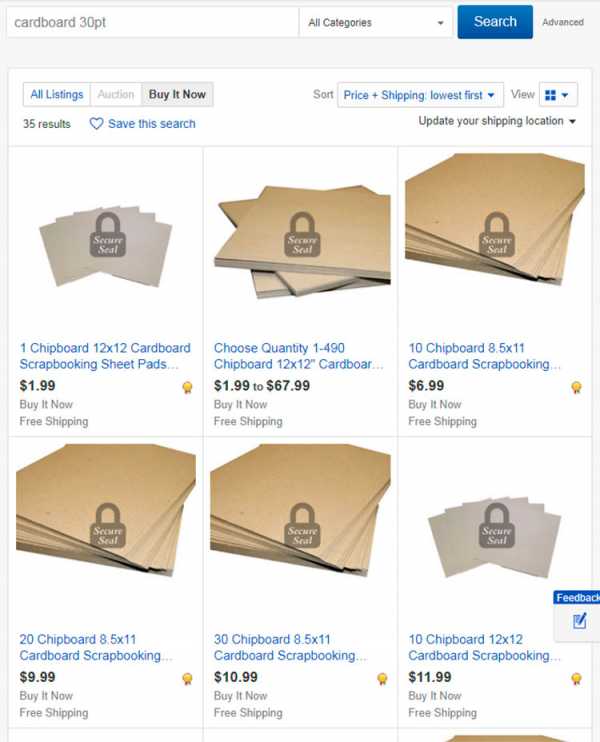Click the heart icon beside Save this search
600x742 pixels.
click(x=96, y=124)
